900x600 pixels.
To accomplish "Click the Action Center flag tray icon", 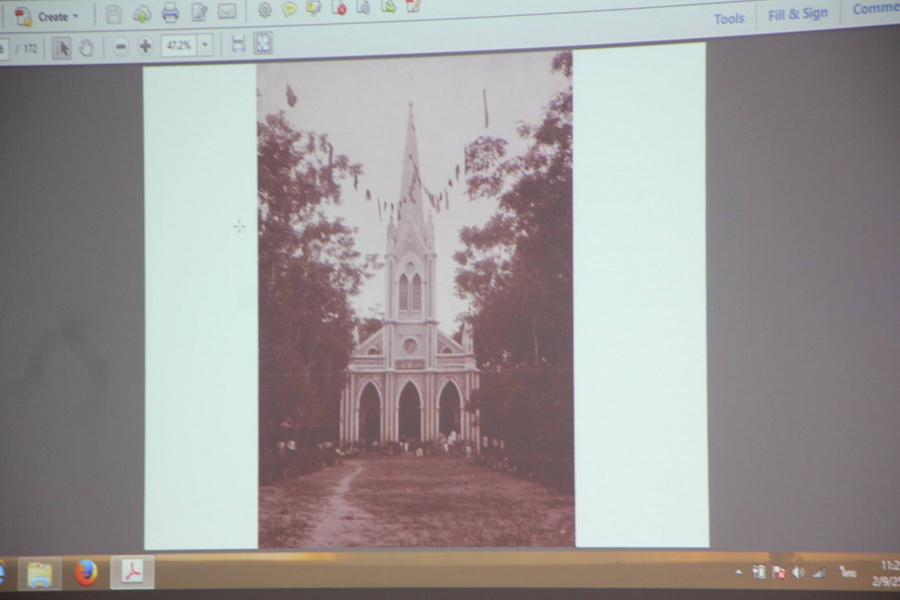I will (779, 572).
